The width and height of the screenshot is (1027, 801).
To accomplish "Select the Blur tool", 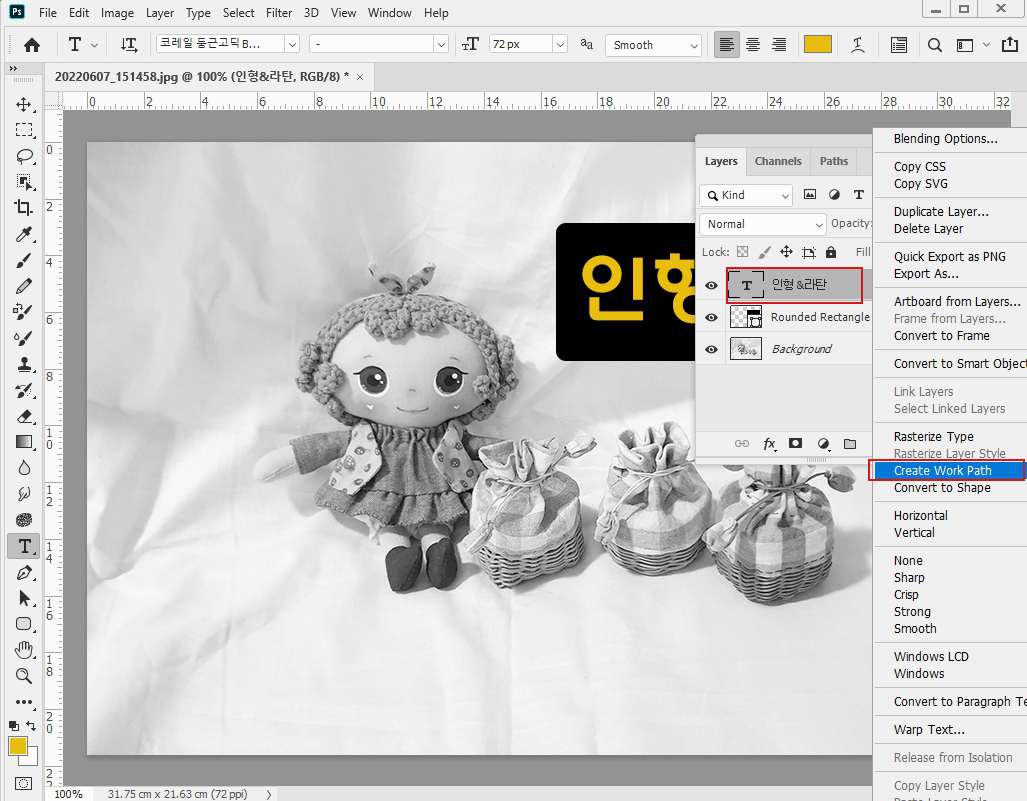I will [24, 468].
